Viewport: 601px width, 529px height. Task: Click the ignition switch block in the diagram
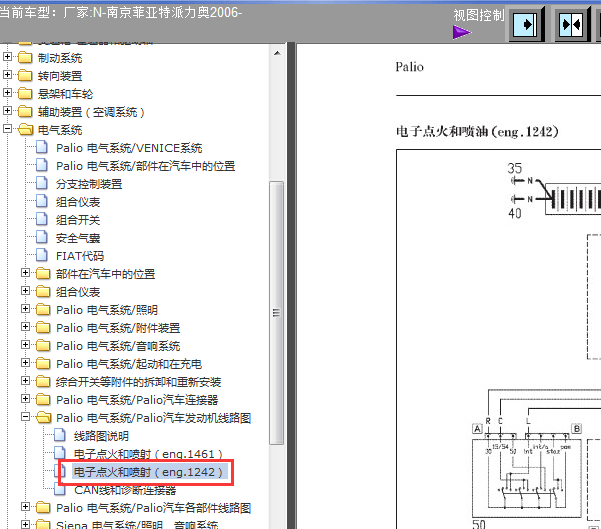527,477
